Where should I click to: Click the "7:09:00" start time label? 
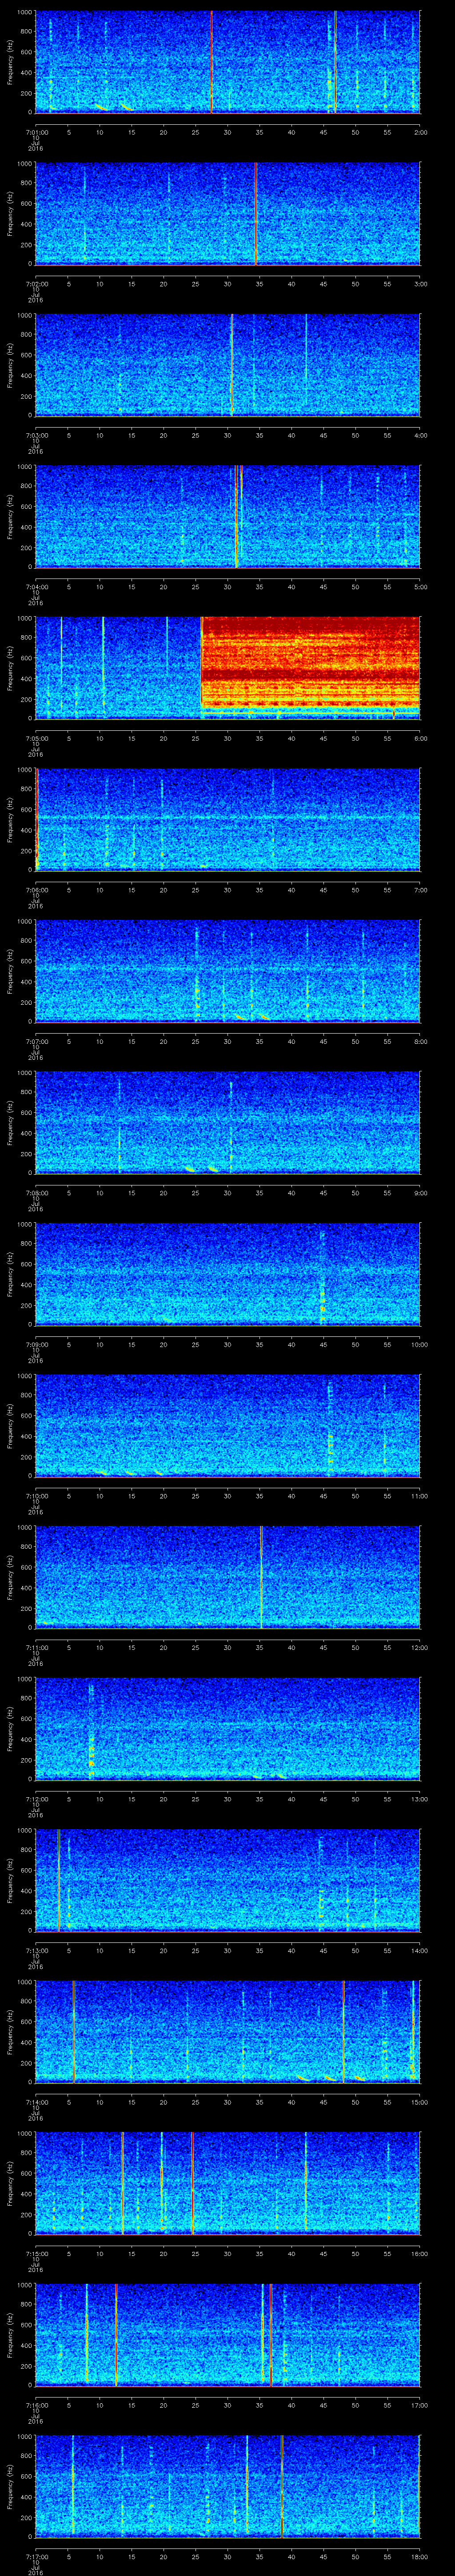(36, 1344)
